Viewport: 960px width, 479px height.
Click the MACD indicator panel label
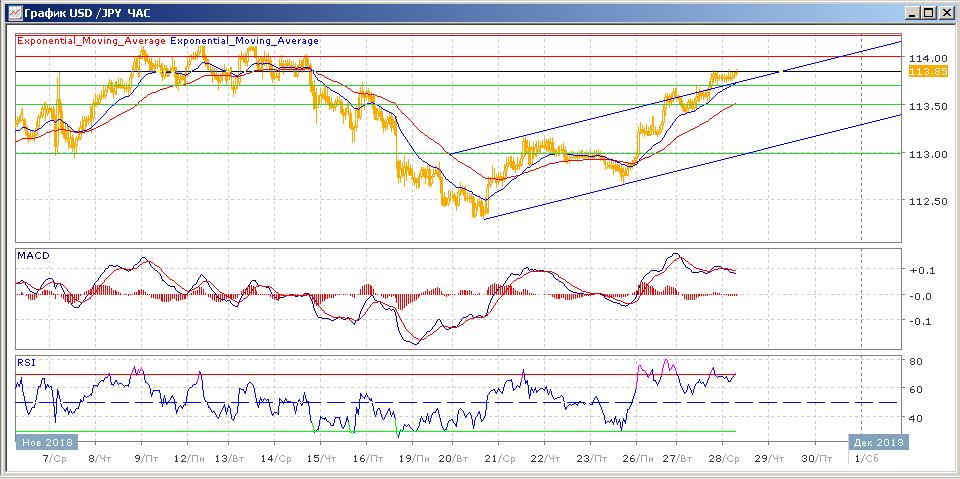(x=32, y=256)
